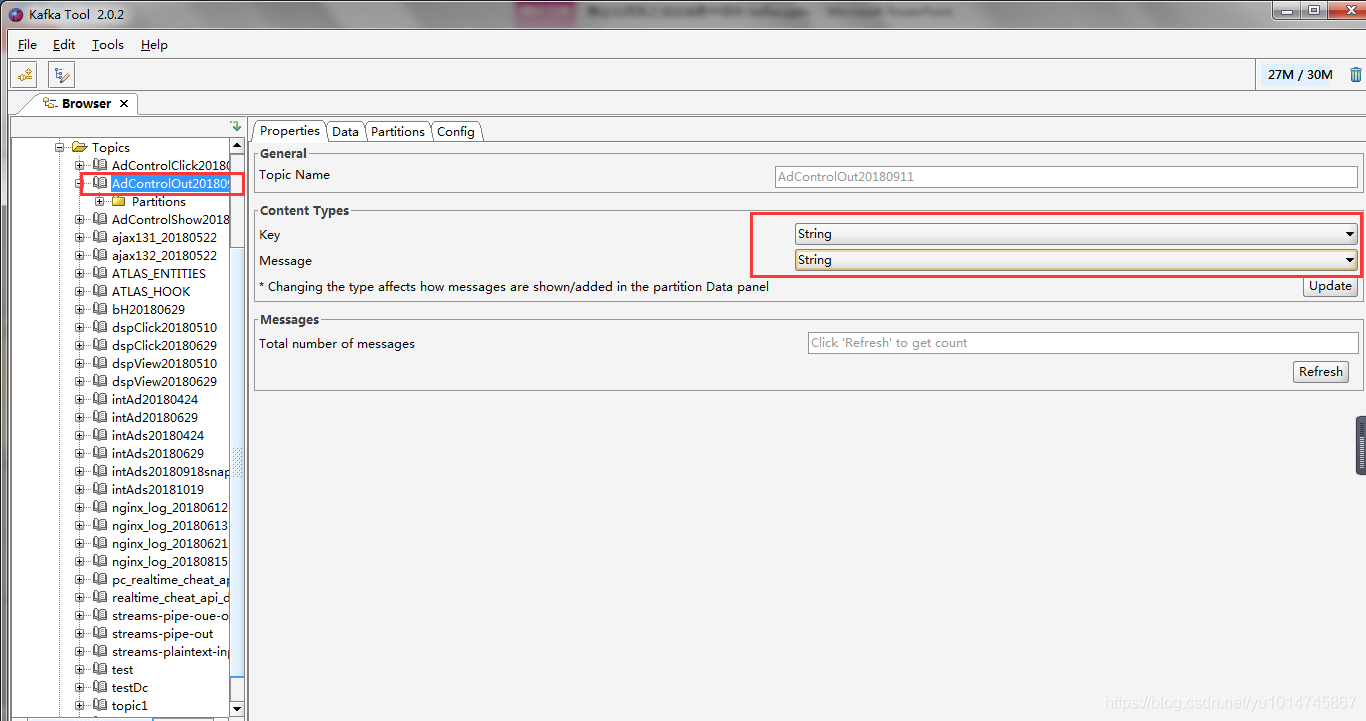Image resolution: width=1366 pixels, height=721 pixels.
Task: Select the intAds20180629 topic
Action: 158,453
